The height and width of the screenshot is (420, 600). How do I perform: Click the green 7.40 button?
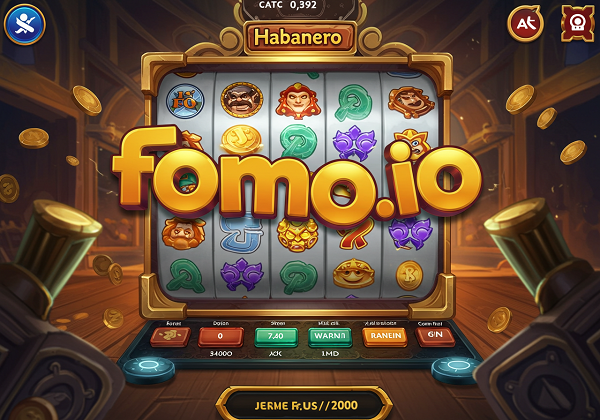pyautogui.click(x=276, y=337)
